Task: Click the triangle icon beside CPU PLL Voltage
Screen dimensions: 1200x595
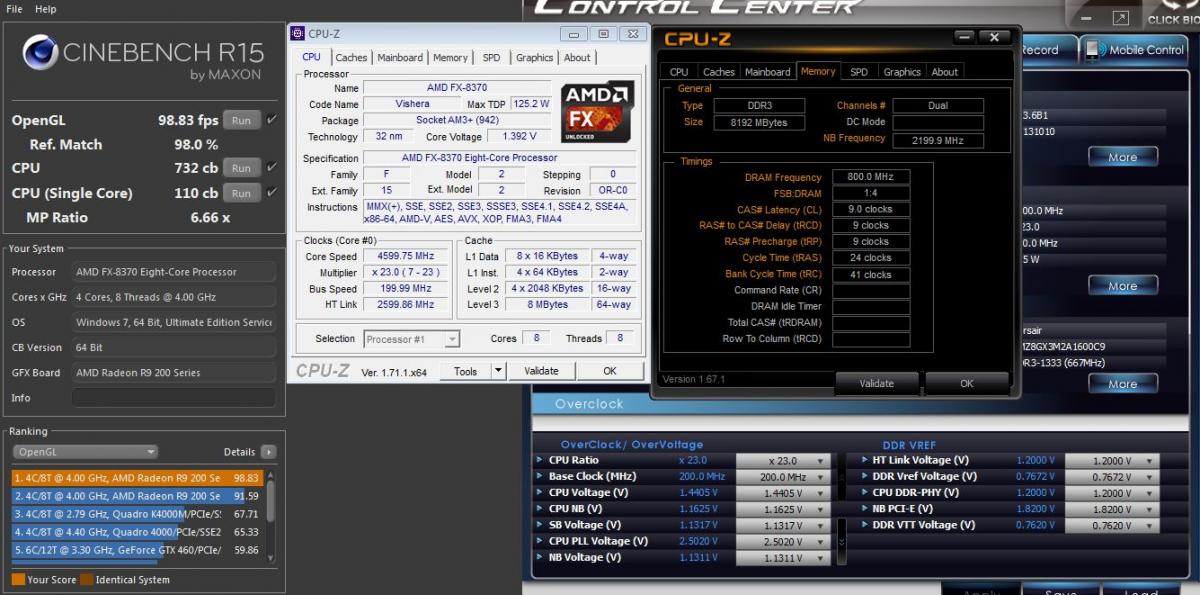Action: click(540, 541)
